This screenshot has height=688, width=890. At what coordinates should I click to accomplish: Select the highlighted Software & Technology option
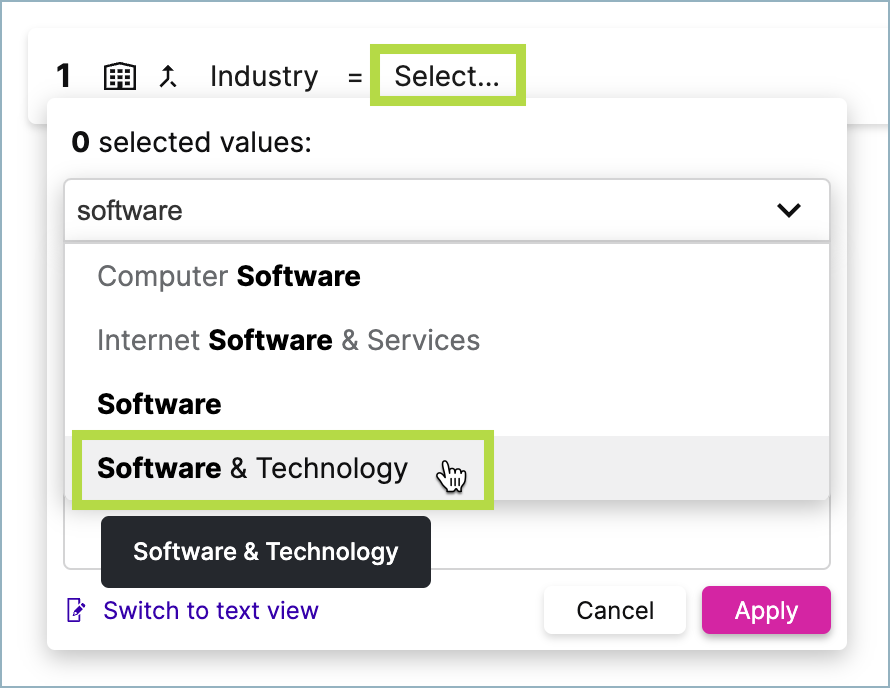(252, 468)
